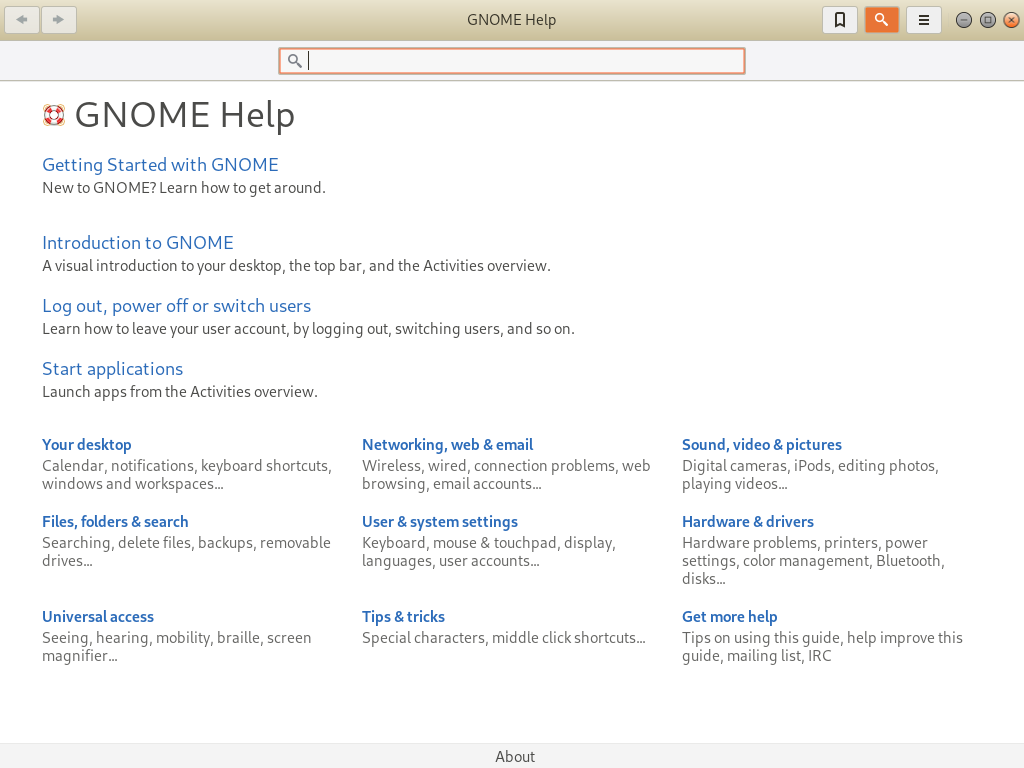Click description starting 'Seeing, hearing, mobility'
The image size is (1024, 768).
click(x=176, y=647)
